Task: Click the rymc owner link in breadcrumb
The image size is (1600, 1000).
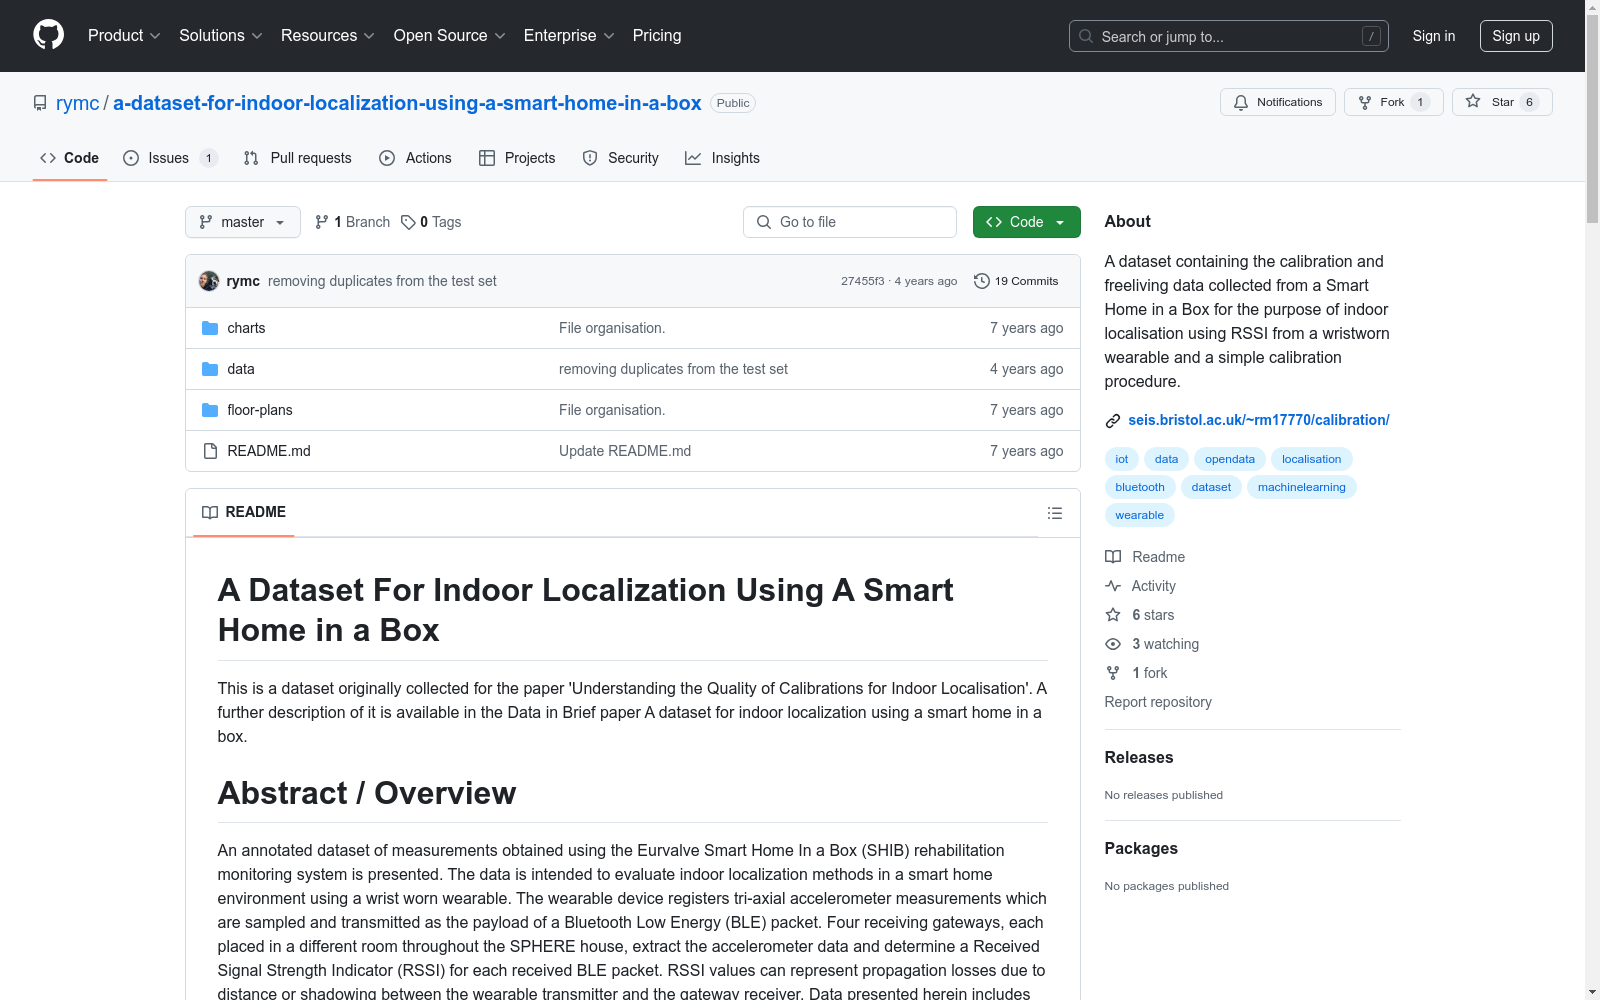Action: [x=78, y=103]
